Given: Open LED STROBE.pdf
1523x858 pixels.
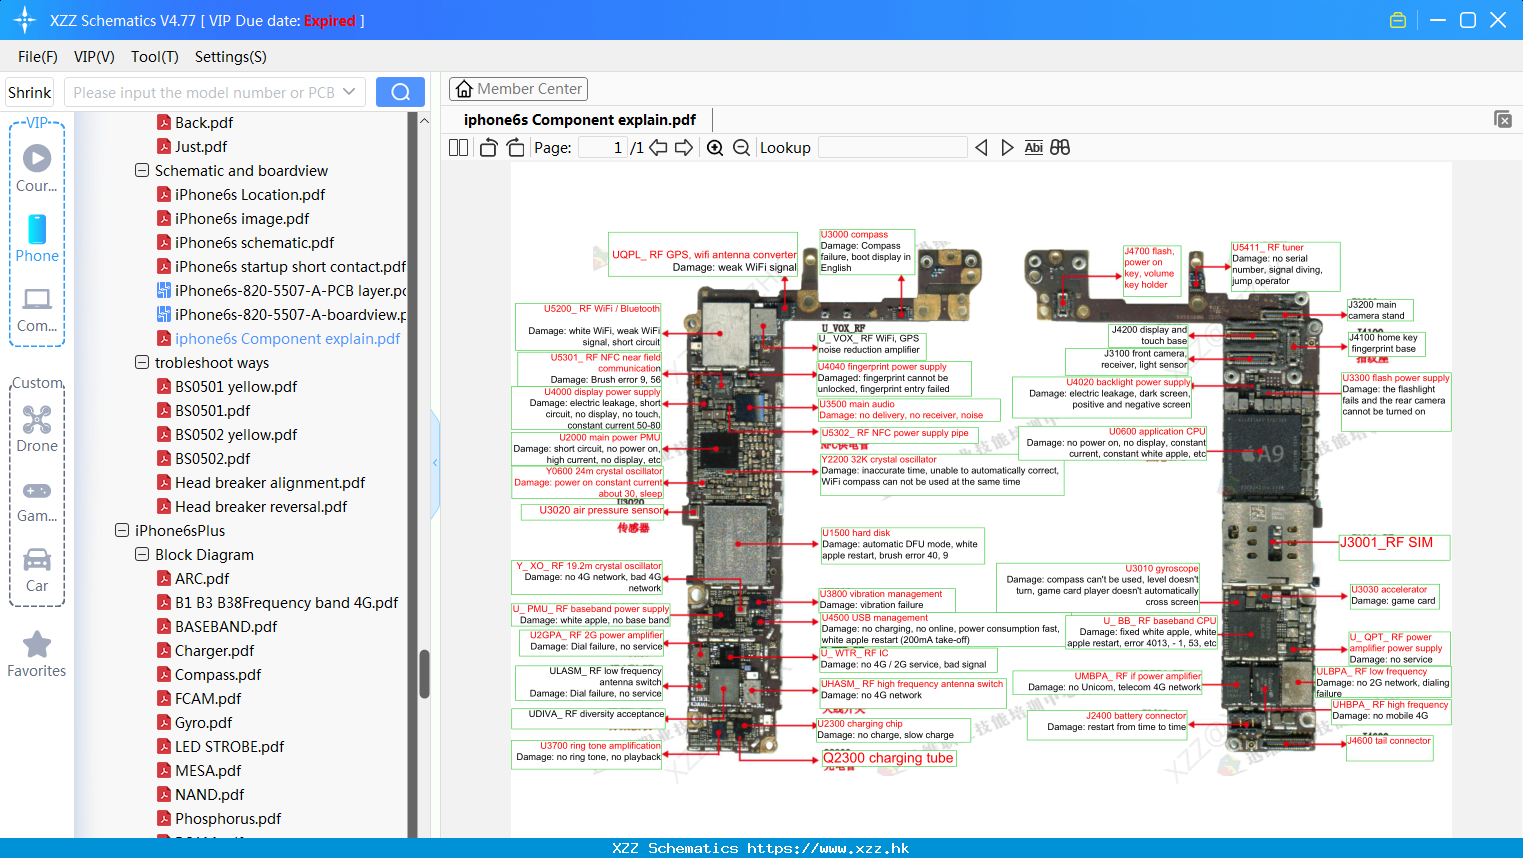Looking at the screenshot, I should (x=229, y=746).
